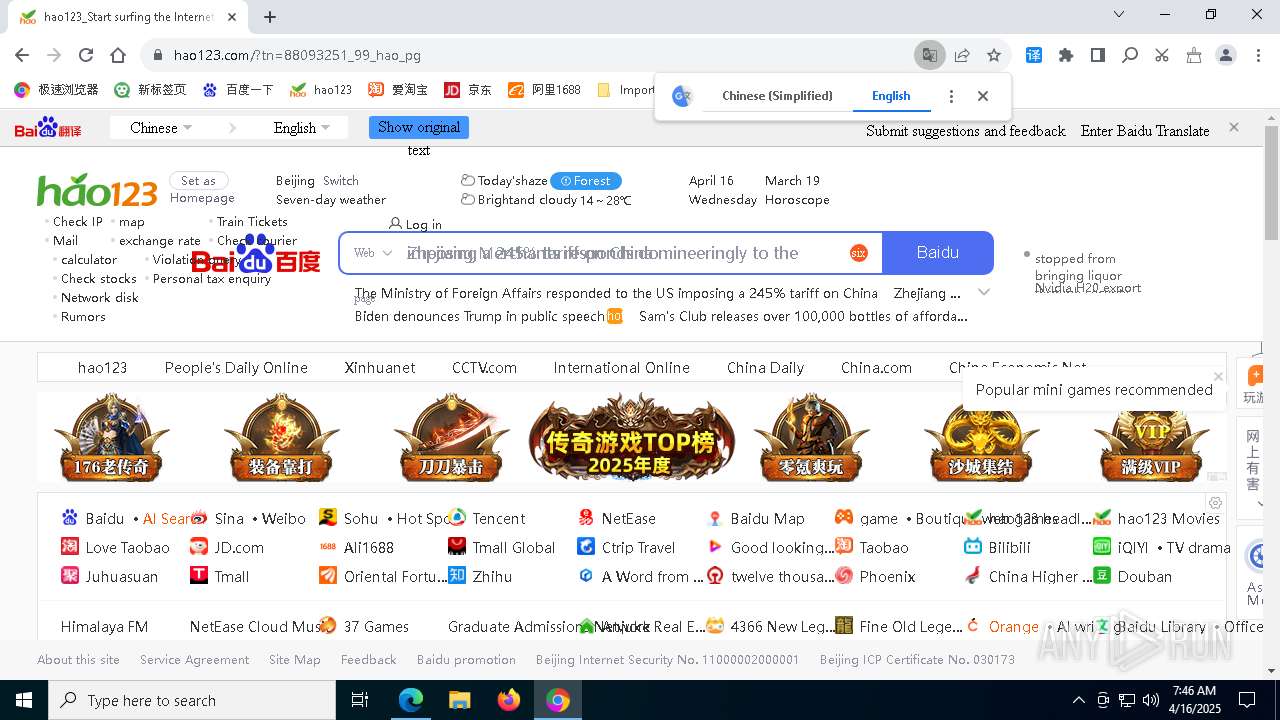Click the cleaning brush extension icon
This screenshot has height=720, width=1280.
tap(1194, 55)
